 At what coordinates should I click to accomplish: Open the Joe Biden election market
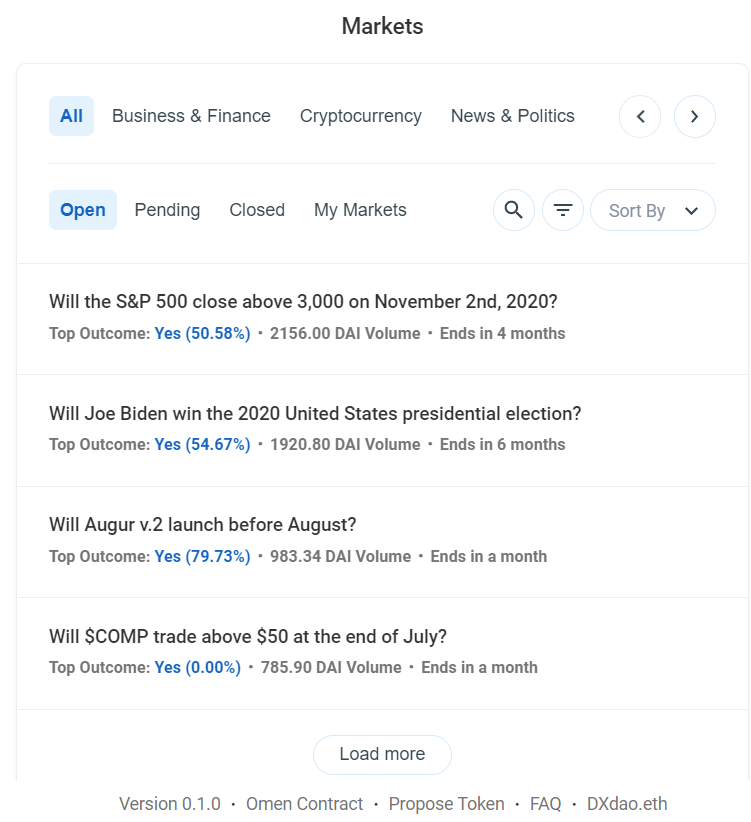(x=315, y=413)
